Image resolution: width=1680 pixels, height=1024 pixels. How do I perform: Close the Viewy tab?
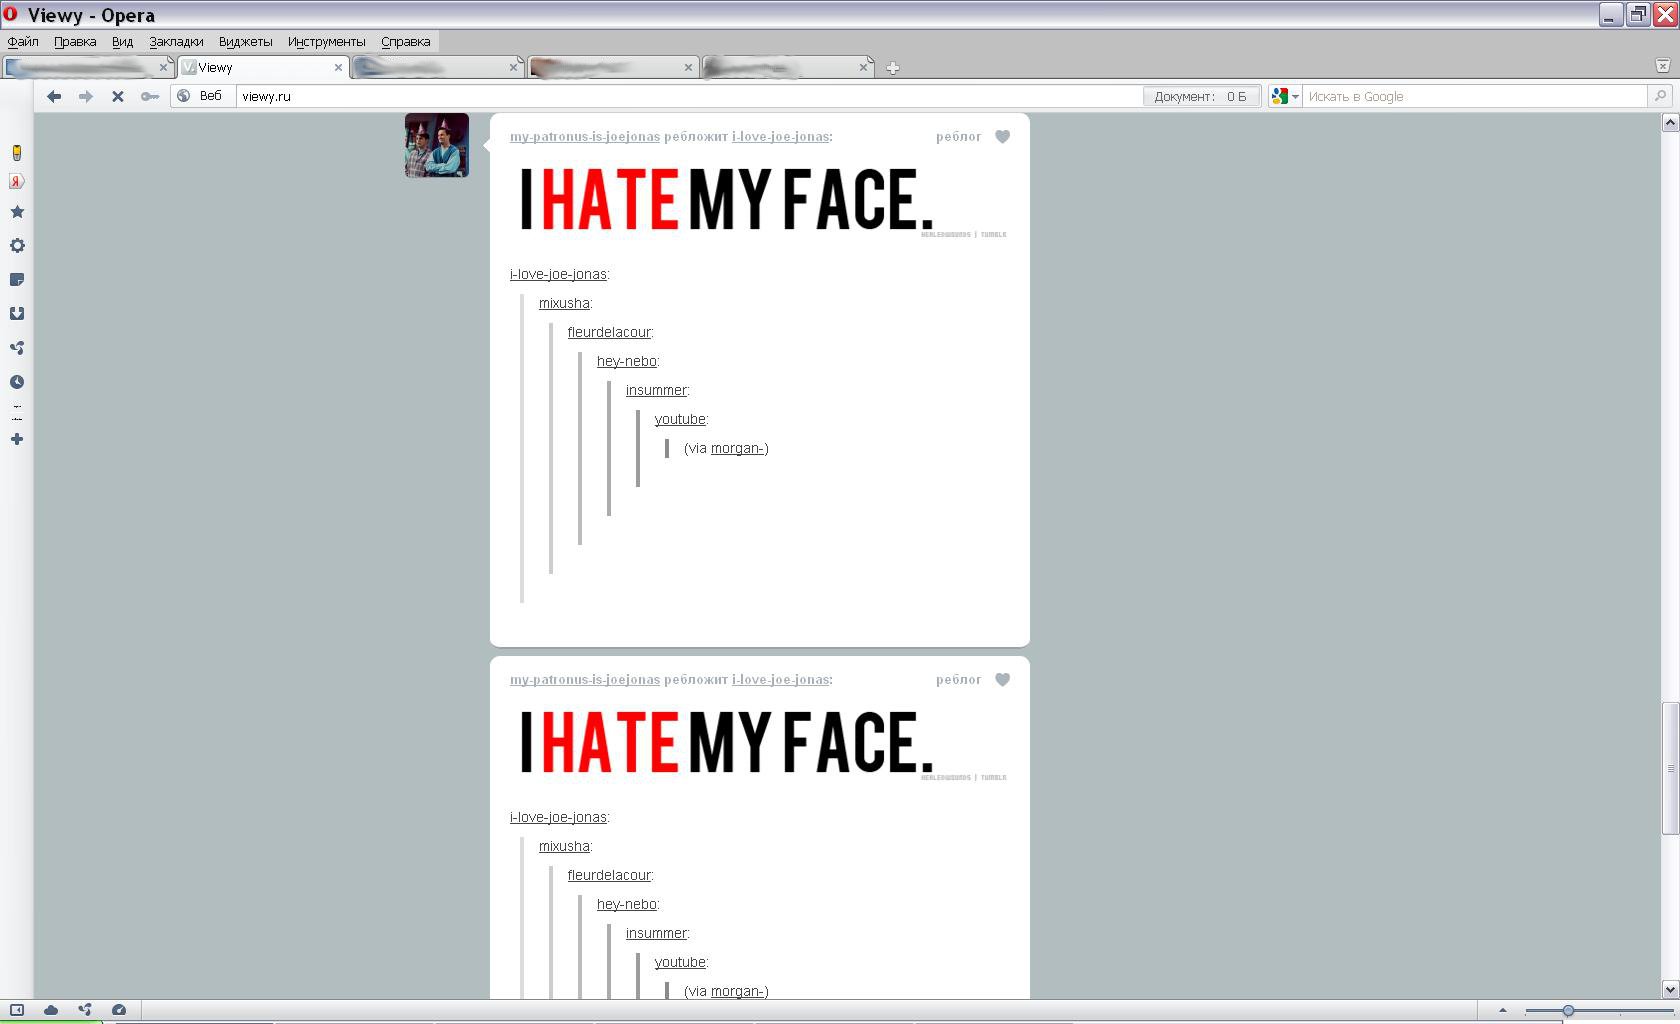[338, 68]
